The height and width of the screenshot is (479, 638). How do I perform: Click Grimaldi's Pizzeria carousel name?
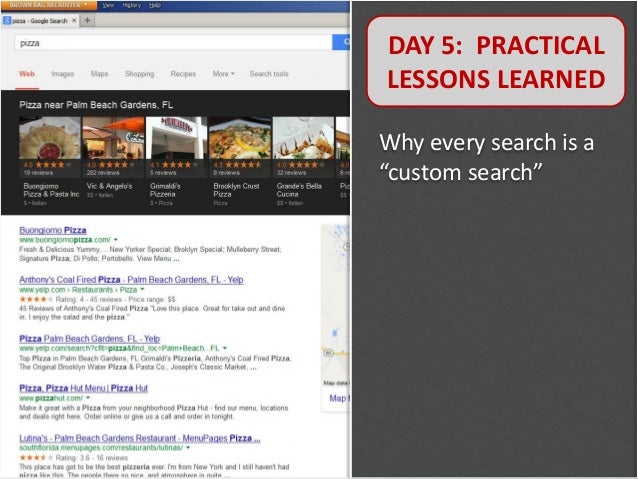click(165, 190)
